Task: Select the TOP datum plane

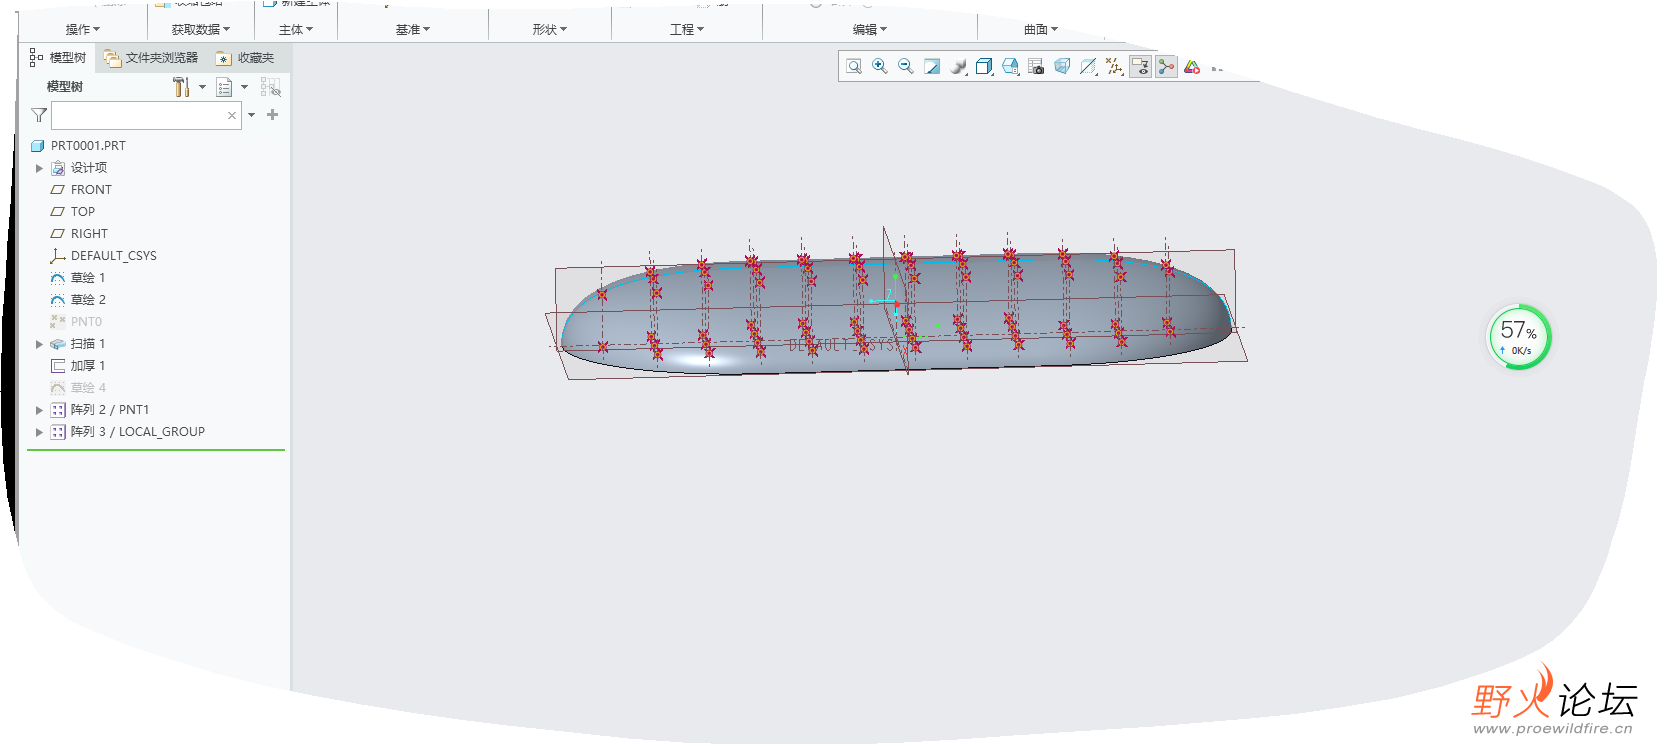Action: [x=73, y=212]
